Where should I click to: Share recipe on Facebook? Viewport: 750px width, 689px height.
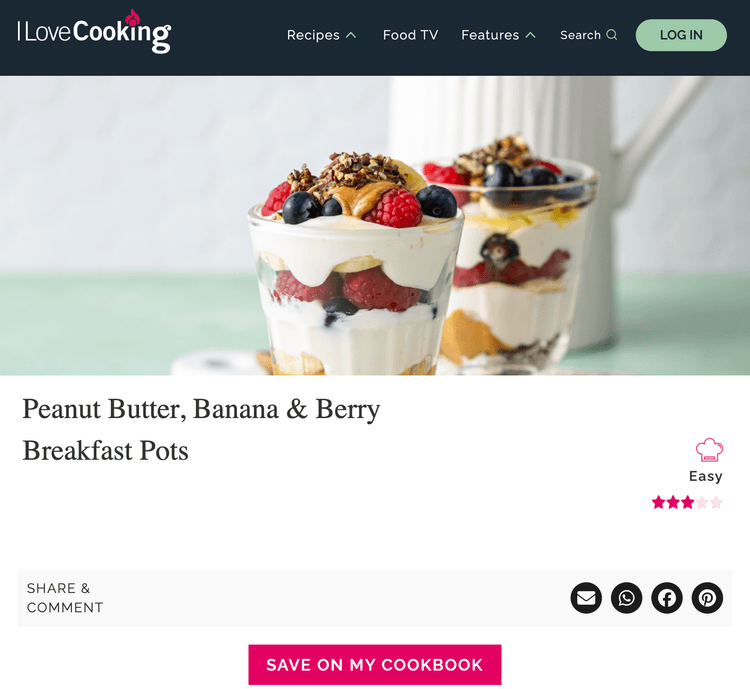pos(667,598)
